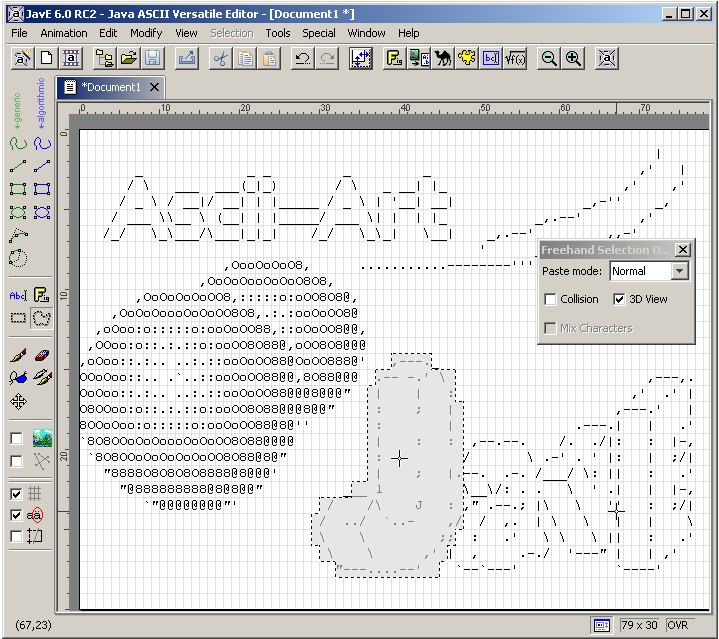Screen dimensions: 719x639
Task: Select the generic freehand curve tool
Action: pos(18,143)
